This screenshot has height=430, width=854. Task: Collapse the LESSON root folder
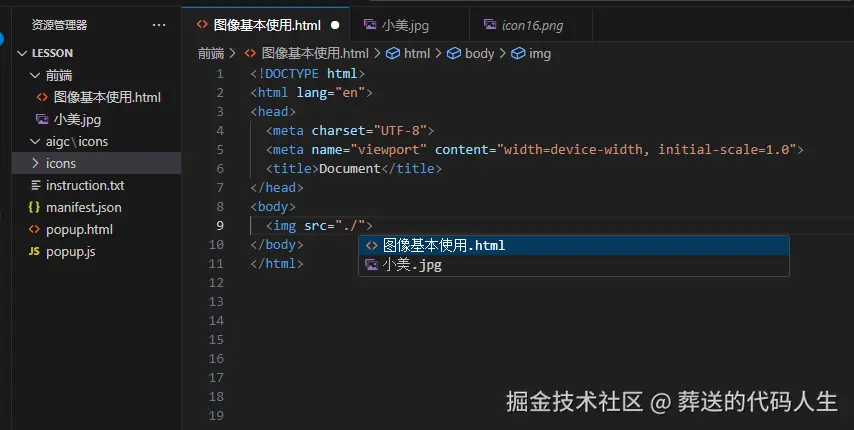coord(20,53)
